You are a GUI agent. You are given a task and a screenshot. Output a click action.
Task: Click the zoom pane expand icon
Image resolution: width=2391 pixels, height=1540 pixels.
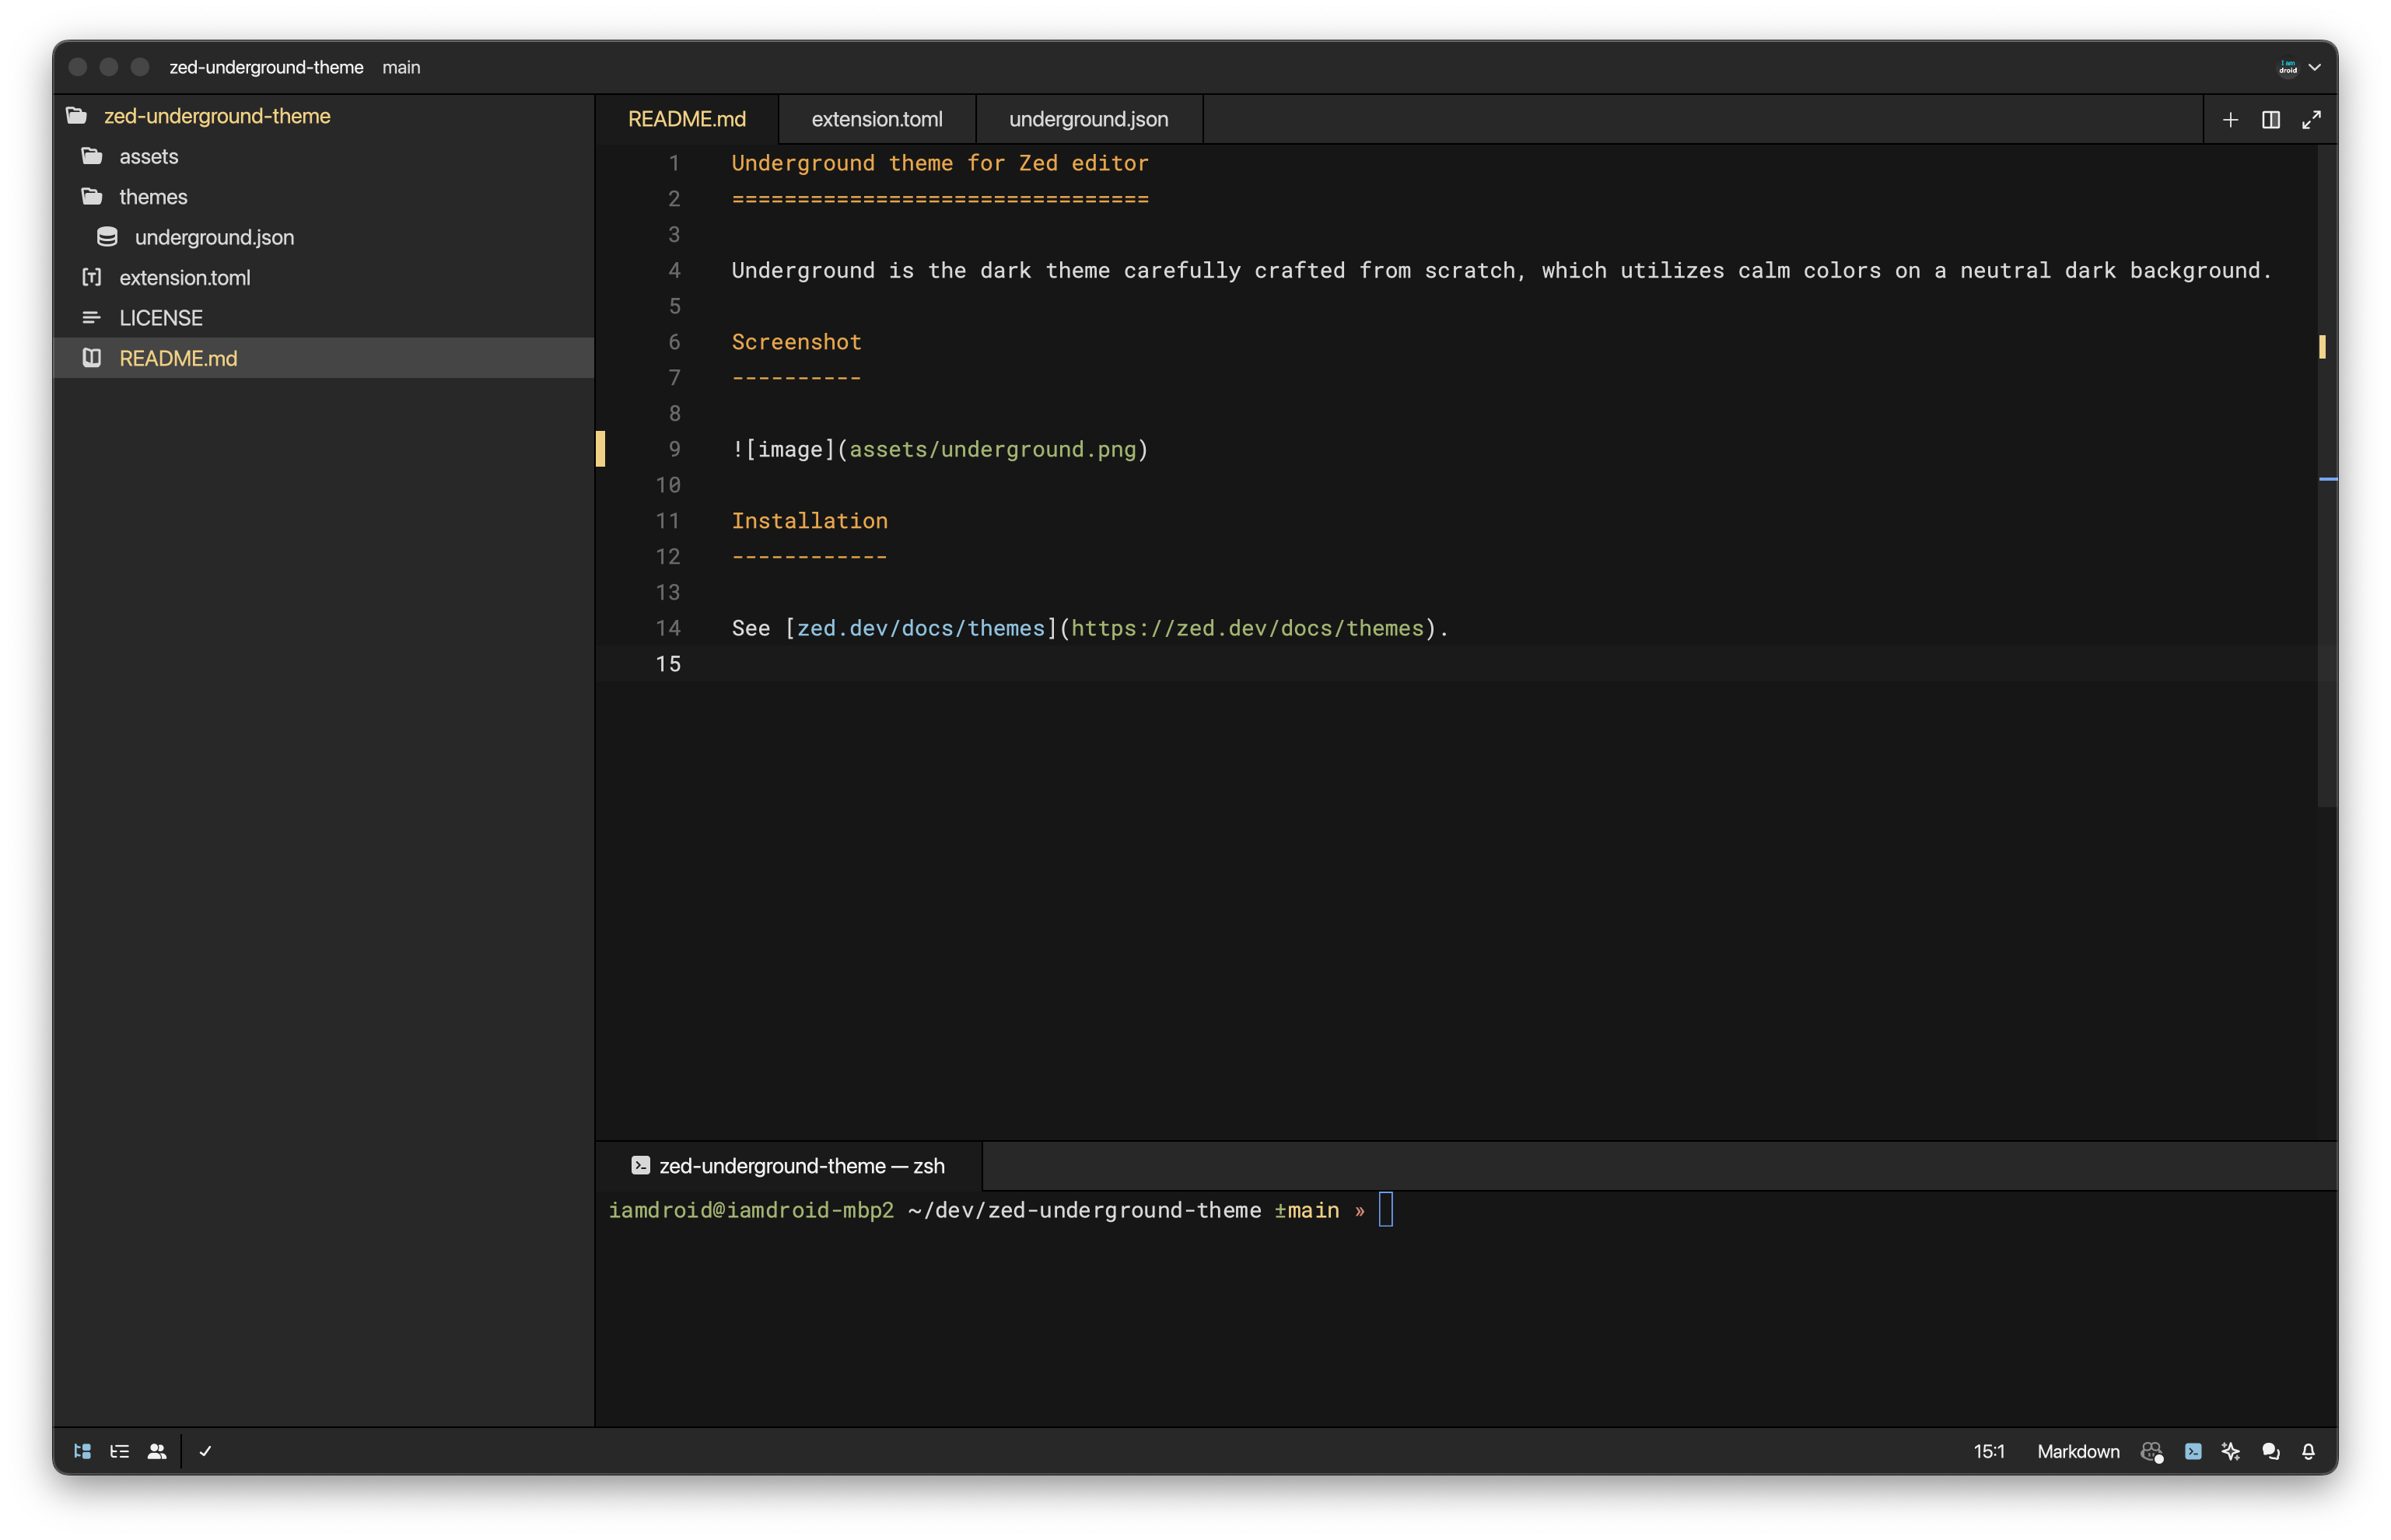(x=2311, y=120)
